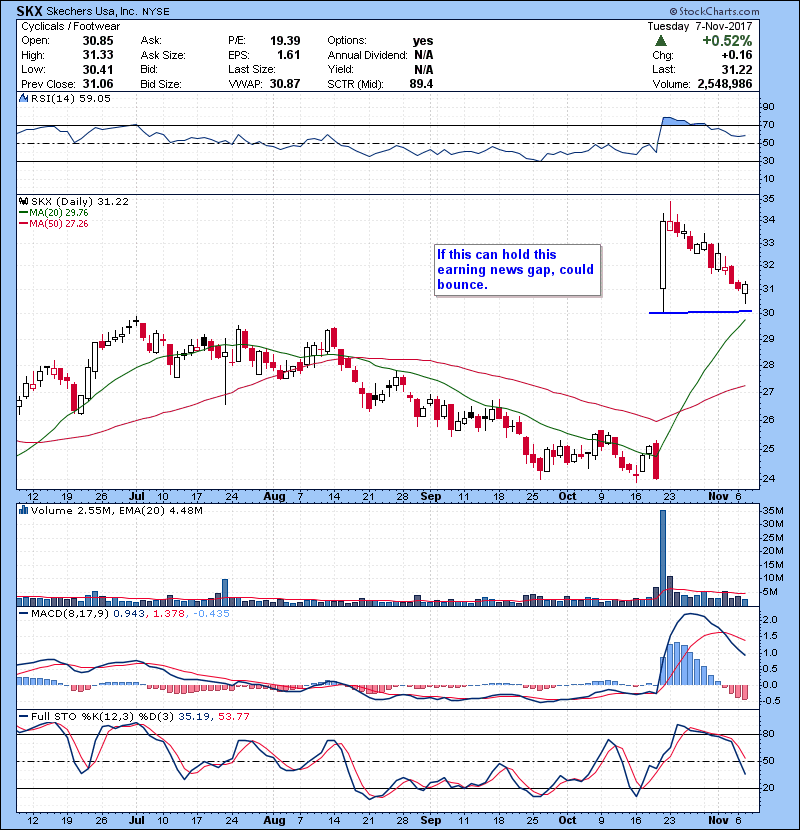The width and height of the screenshot is (800, 830).
Task: Click the SCTR (Mid) value 89.4
Action: point(421,84)
